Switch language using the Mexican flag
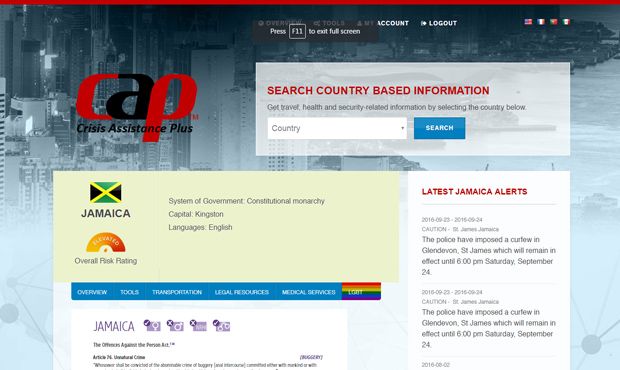 tap(566, 22)
